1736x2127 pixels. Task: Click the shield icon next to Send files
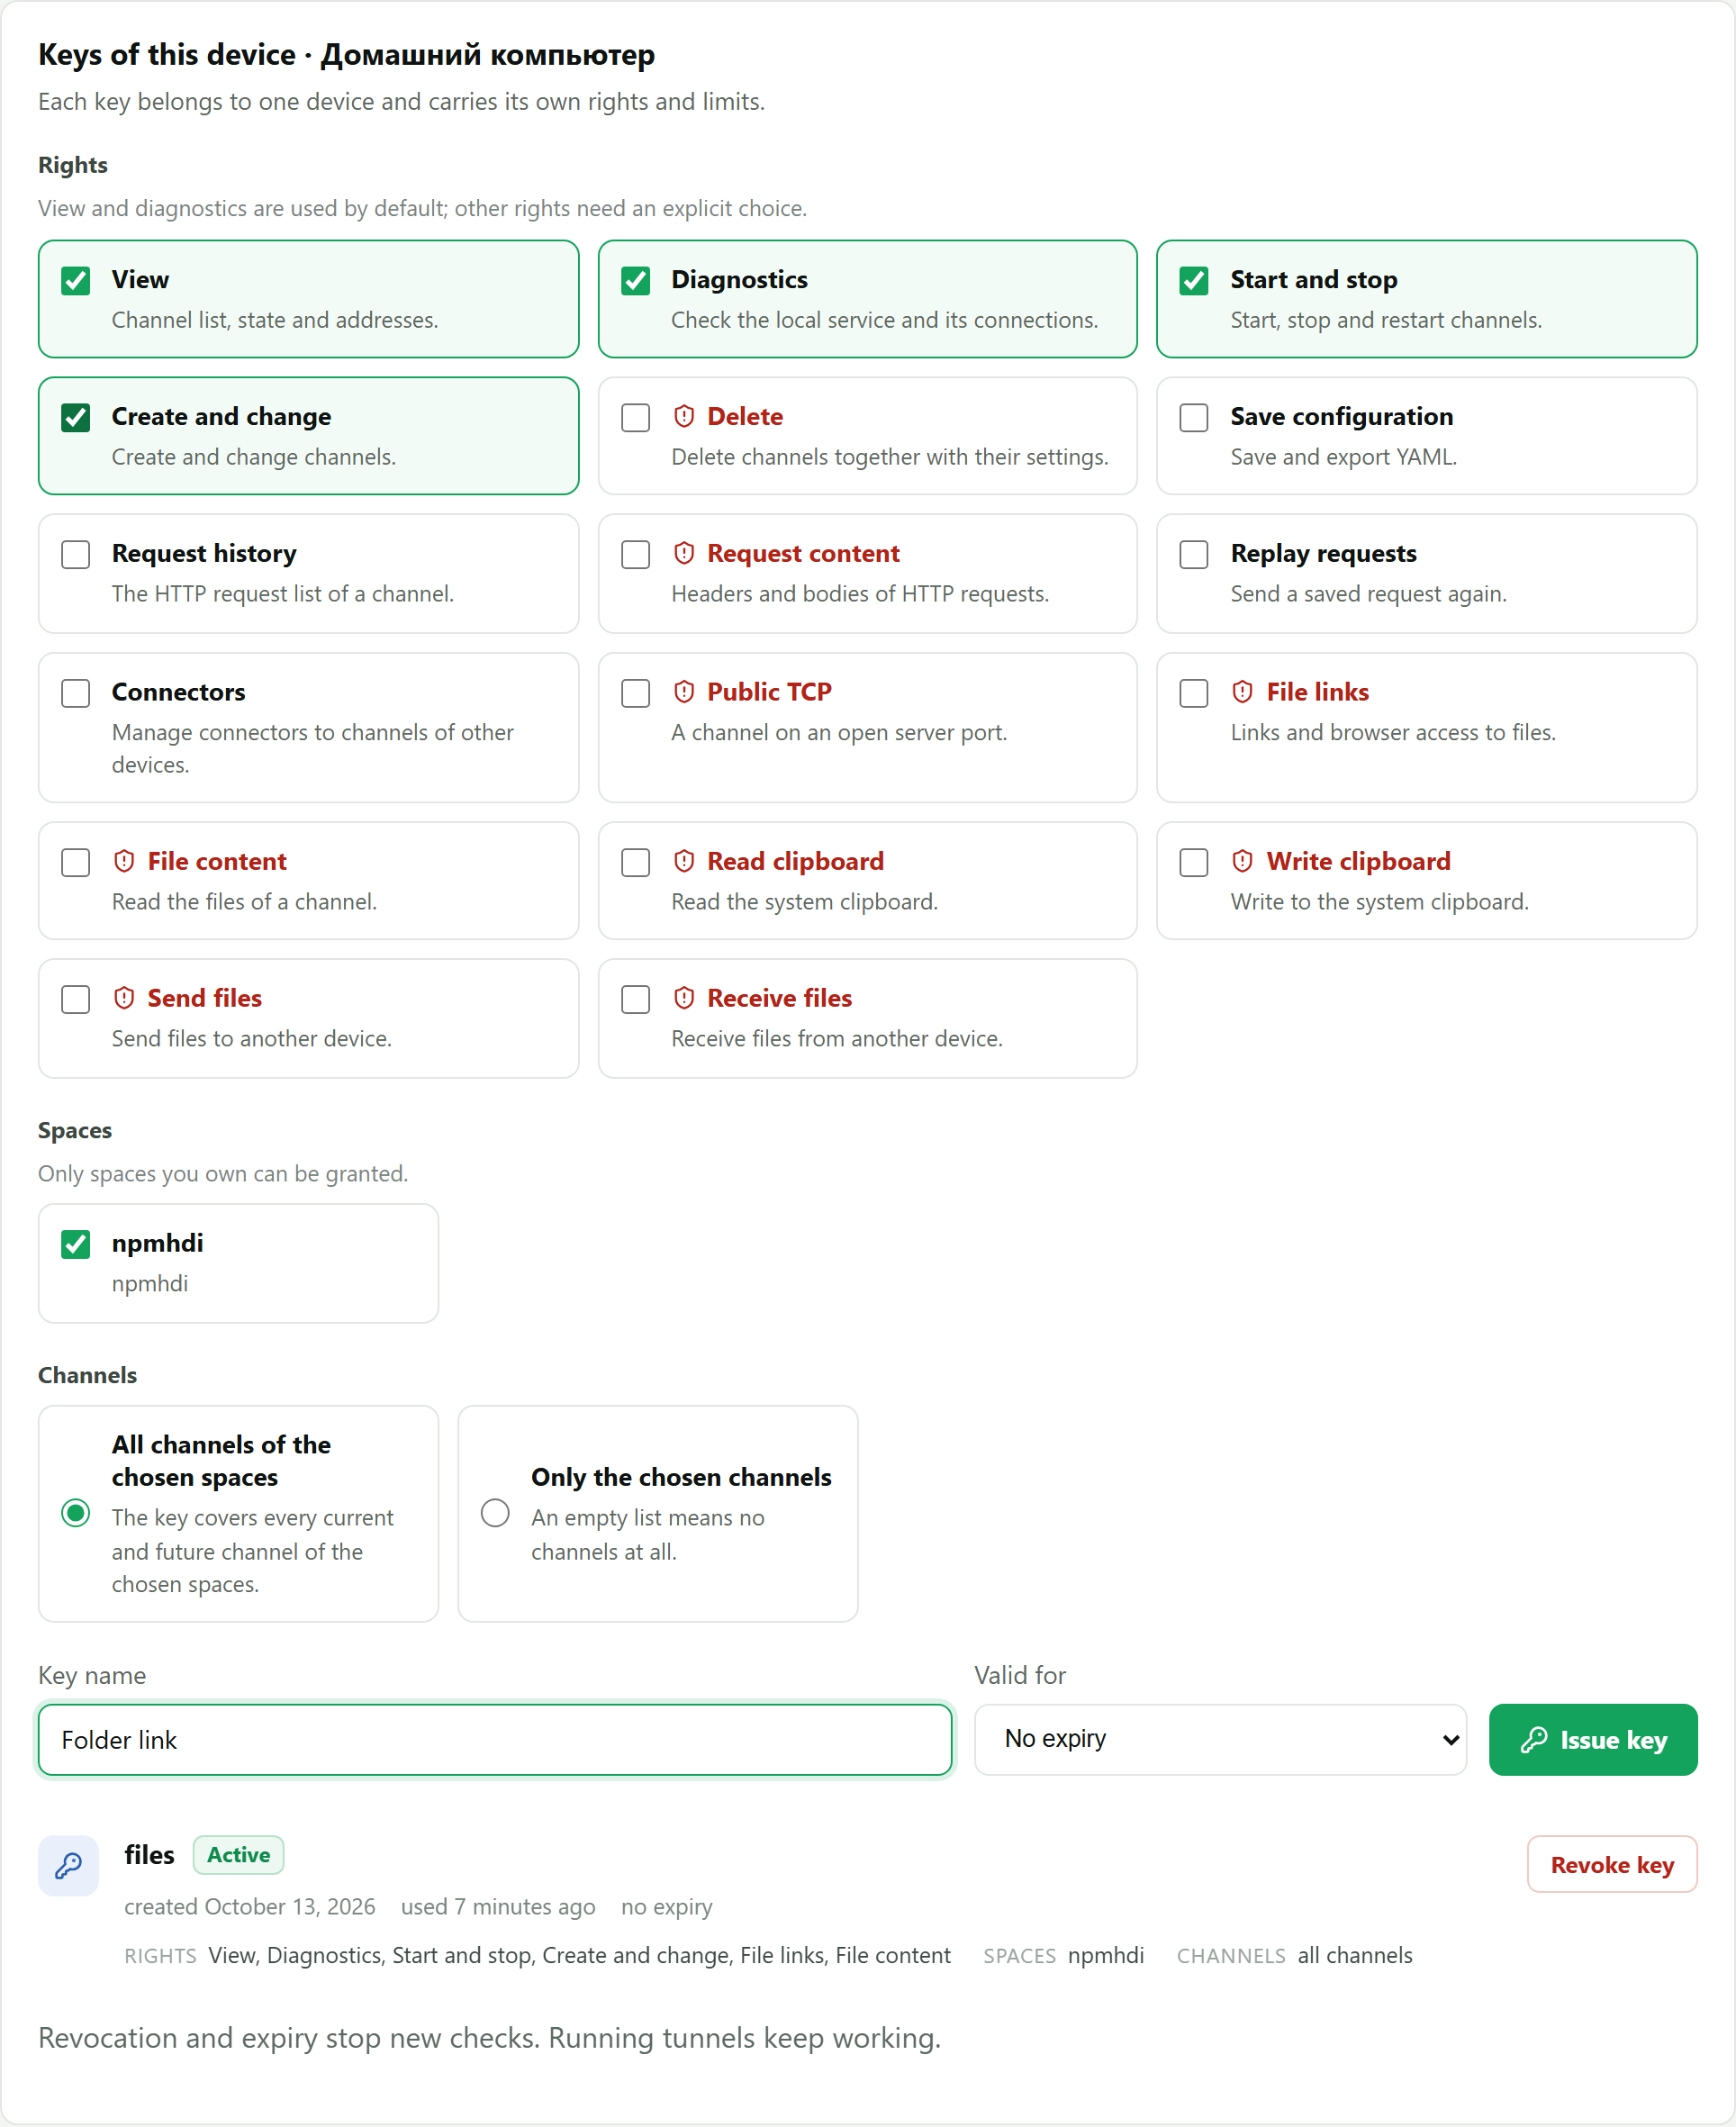[124, 998]
